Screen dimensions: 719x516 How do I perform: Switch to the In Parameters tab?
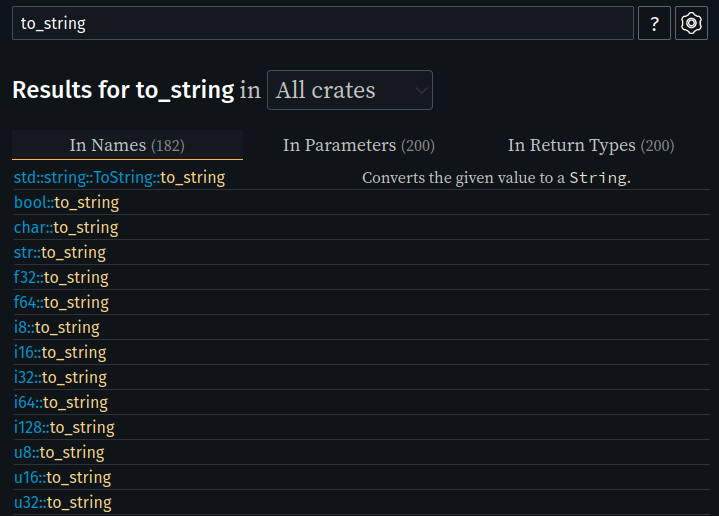(x=359, y=145)
